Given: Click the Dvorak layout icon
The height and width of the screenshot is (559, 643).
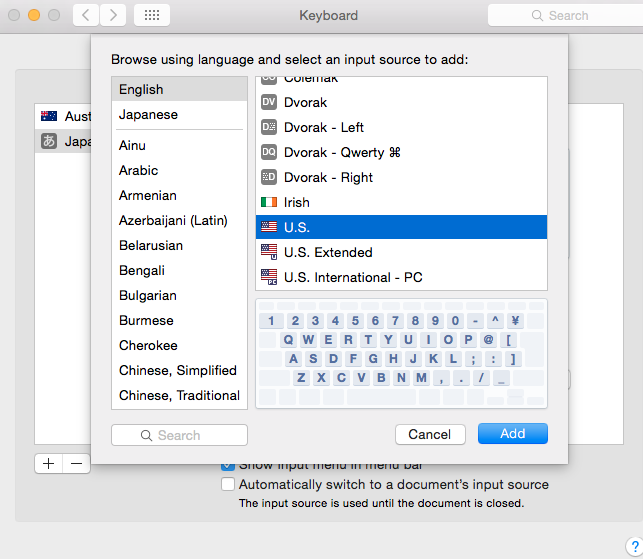Looking at the screenshot, I should 268,102.
